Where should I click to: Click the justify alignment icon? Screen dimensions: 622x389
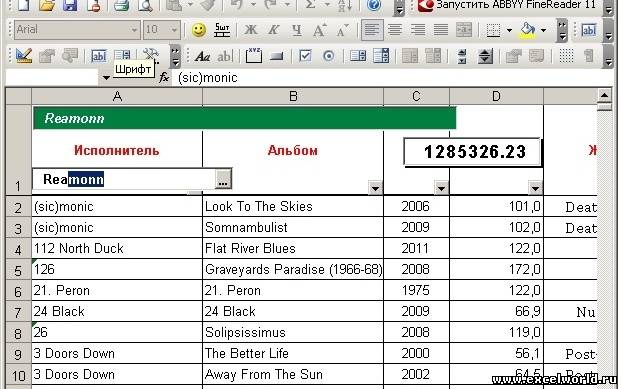tap(441, 30)
